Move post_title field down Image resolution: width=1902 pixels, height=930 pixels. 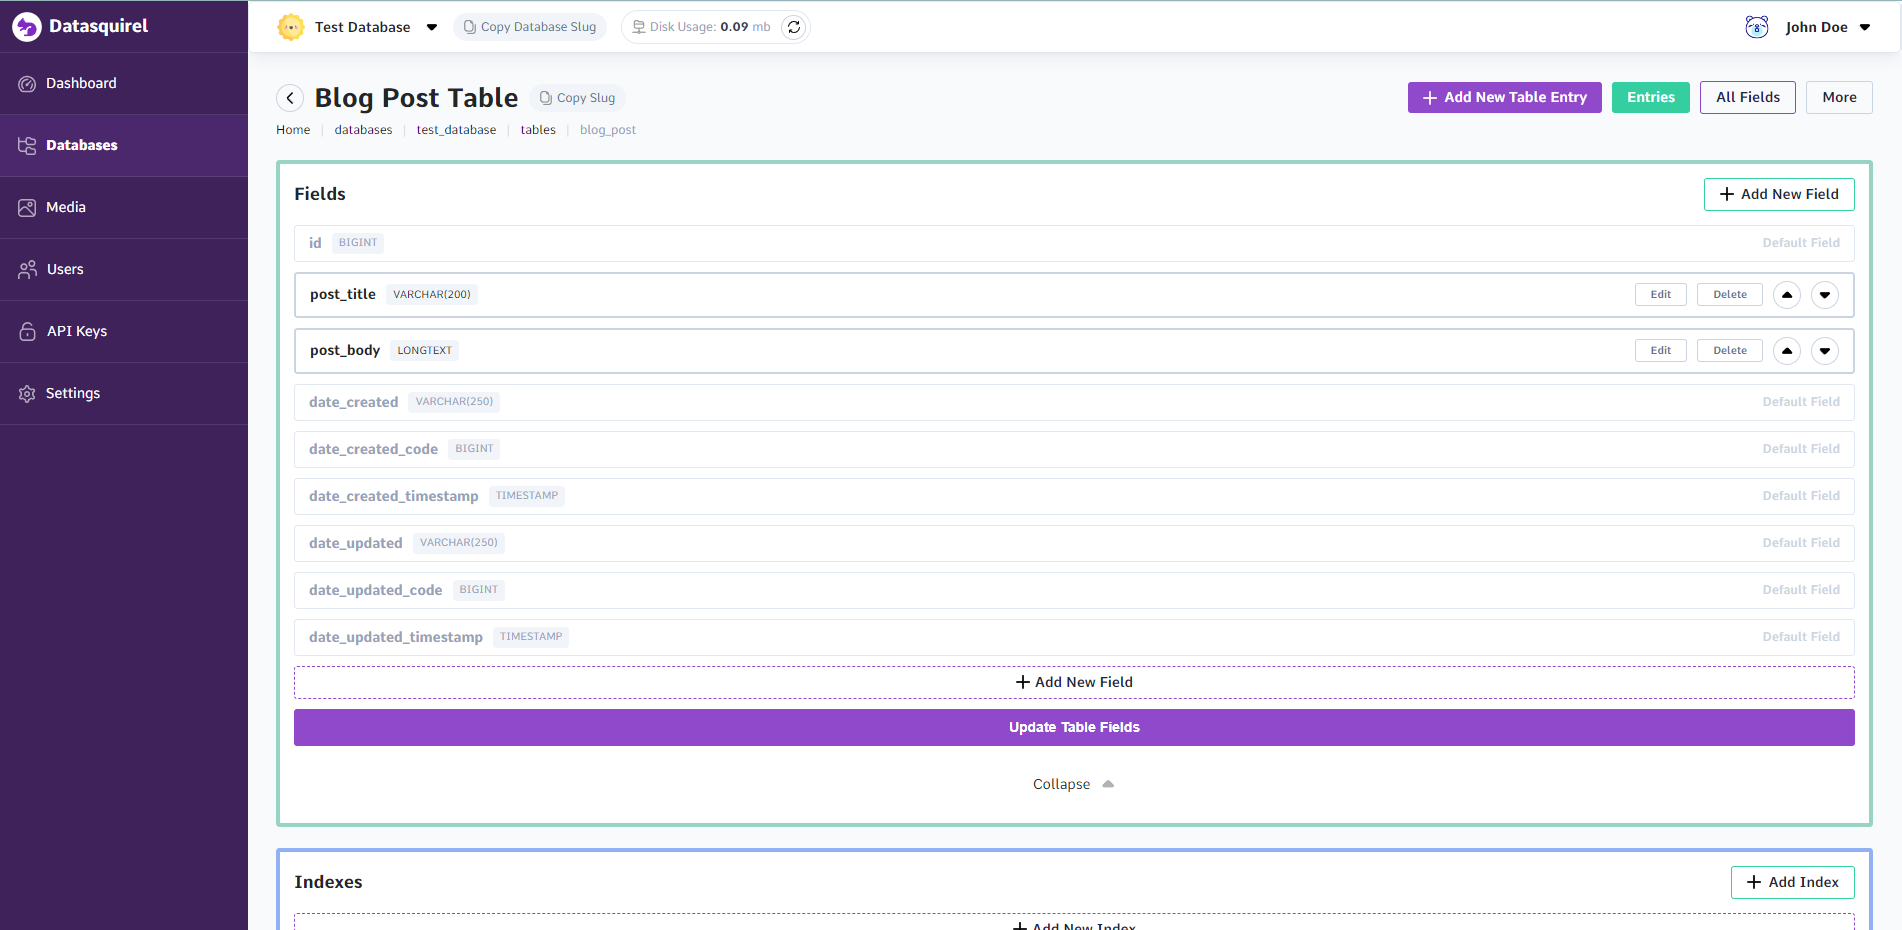1825,295
